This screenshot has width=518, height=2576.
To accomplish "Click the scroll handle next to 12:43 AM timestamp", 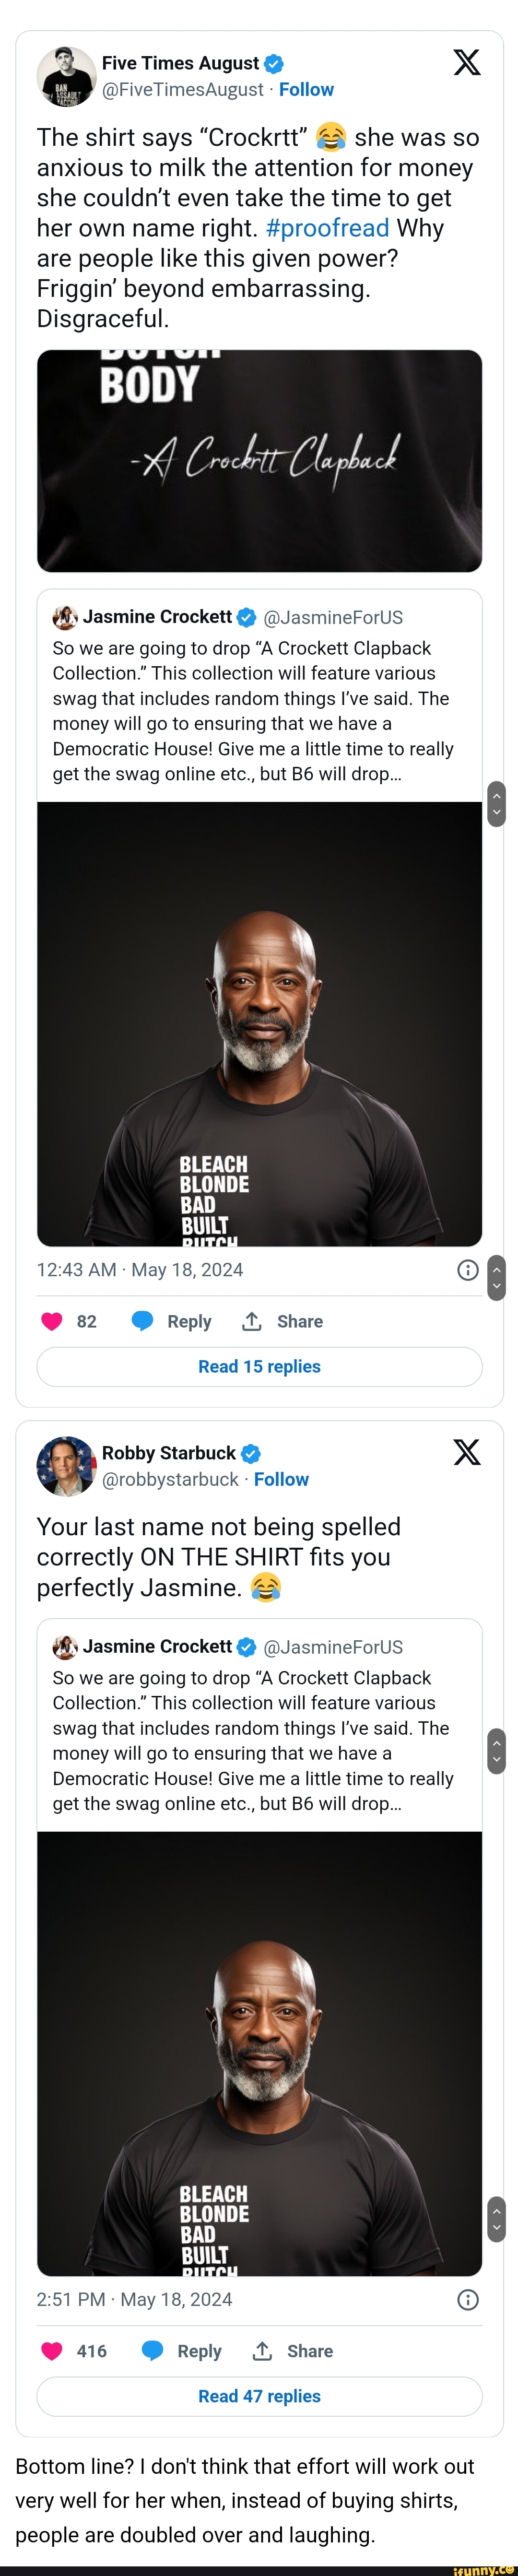I will click(x=496, y=1277).
